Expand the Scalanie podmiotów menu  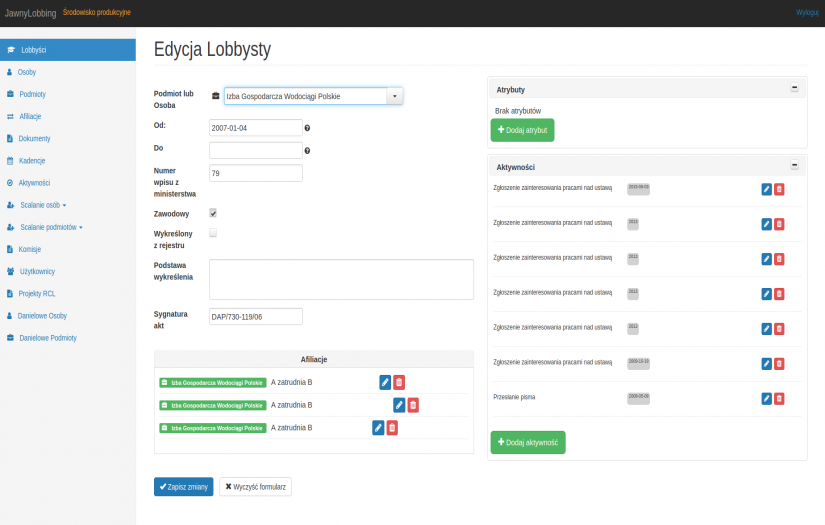click(x=51, y=227)
